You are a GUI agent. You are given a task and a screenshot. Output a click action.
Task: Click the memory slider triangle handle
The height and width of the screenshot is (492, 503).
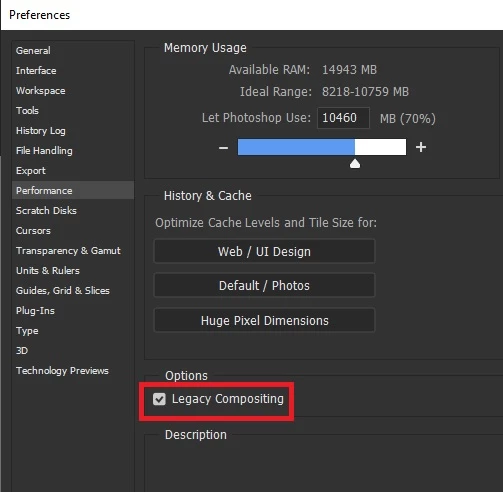pyautogui.click(x=355, y=164)
